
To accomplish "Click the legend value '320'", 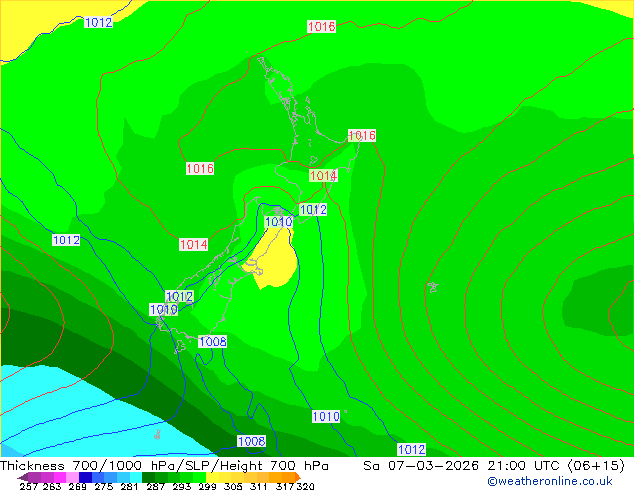I will [x=305, y=486].
